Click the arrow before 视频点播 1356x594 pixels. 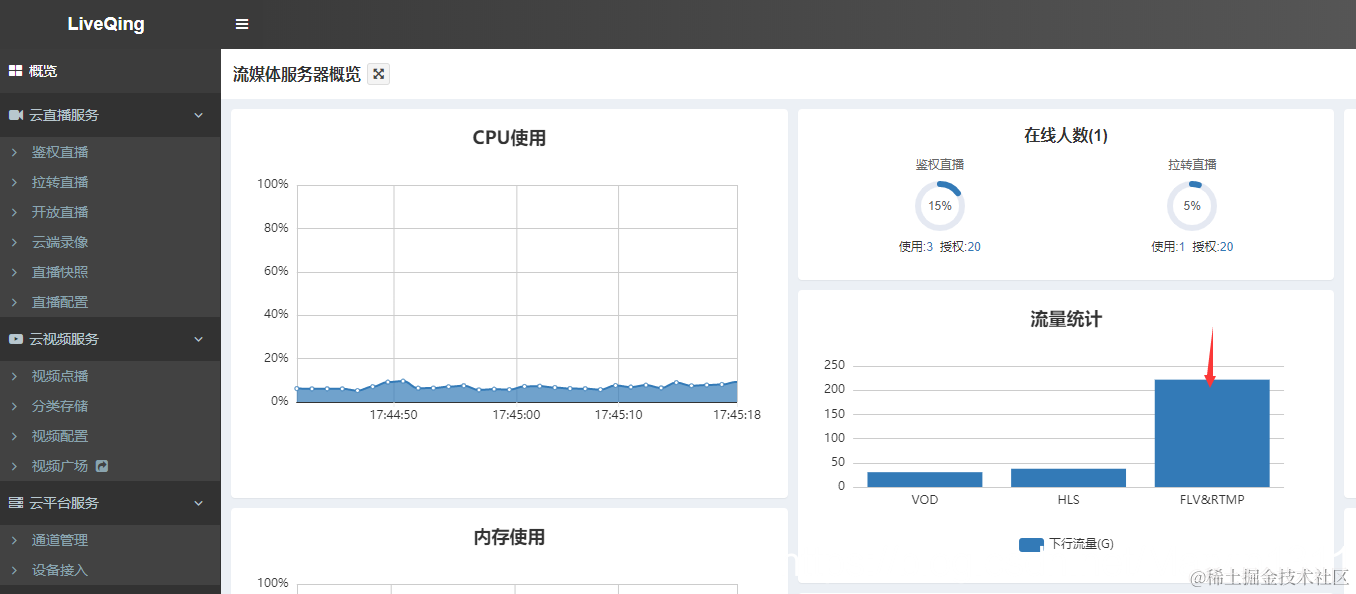(x=14, y=376)
